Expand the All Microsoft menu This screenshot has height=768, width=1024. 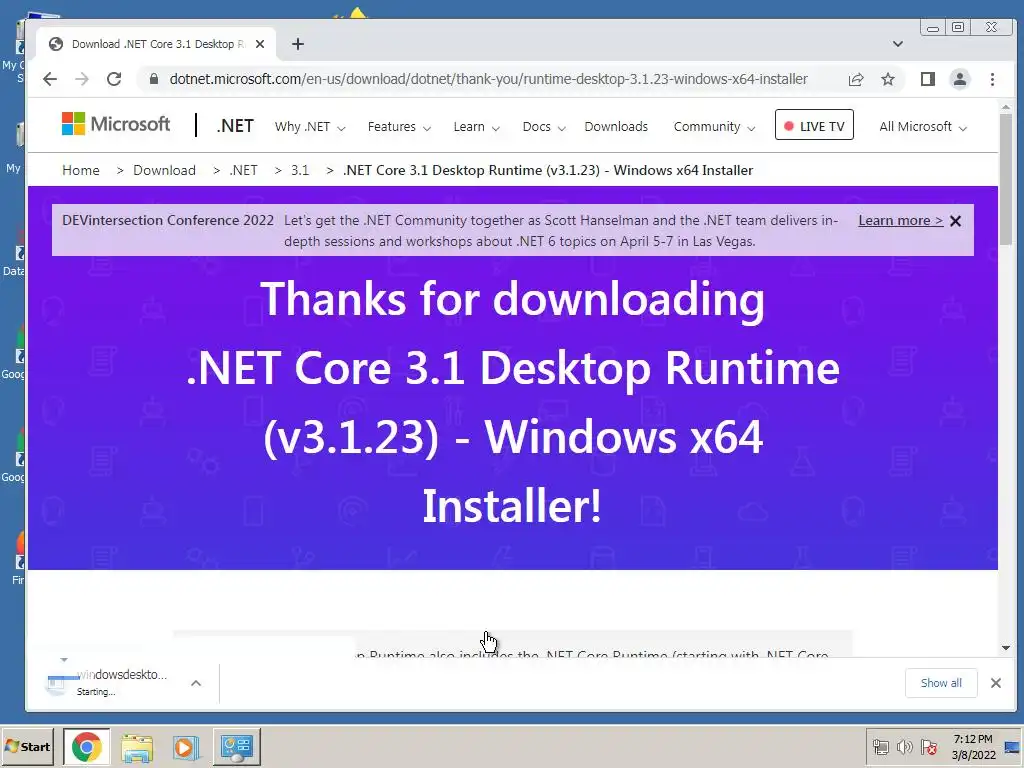click(x=922, y=127)
